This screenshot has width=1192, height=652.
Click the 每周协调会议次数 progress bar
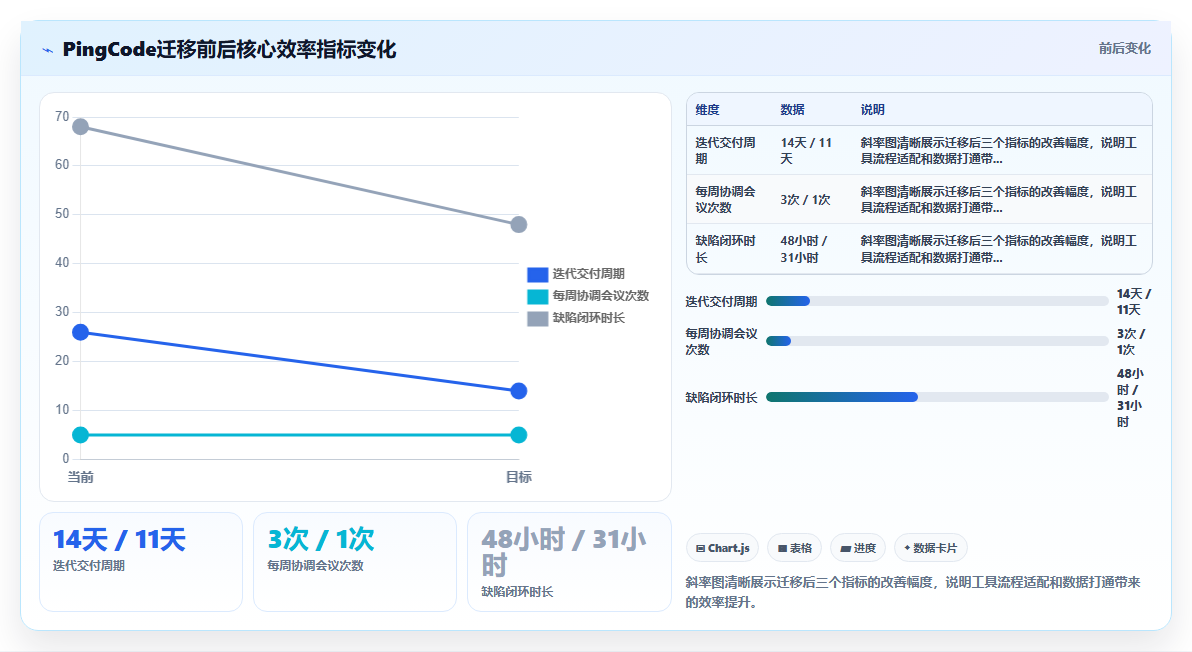click(937, 341)
